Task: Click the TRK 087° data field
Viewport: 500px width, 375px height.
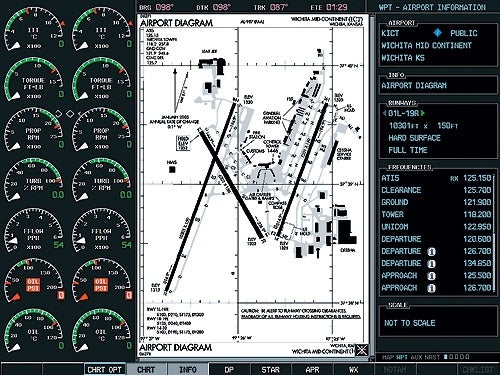Action: coord(271,7)
